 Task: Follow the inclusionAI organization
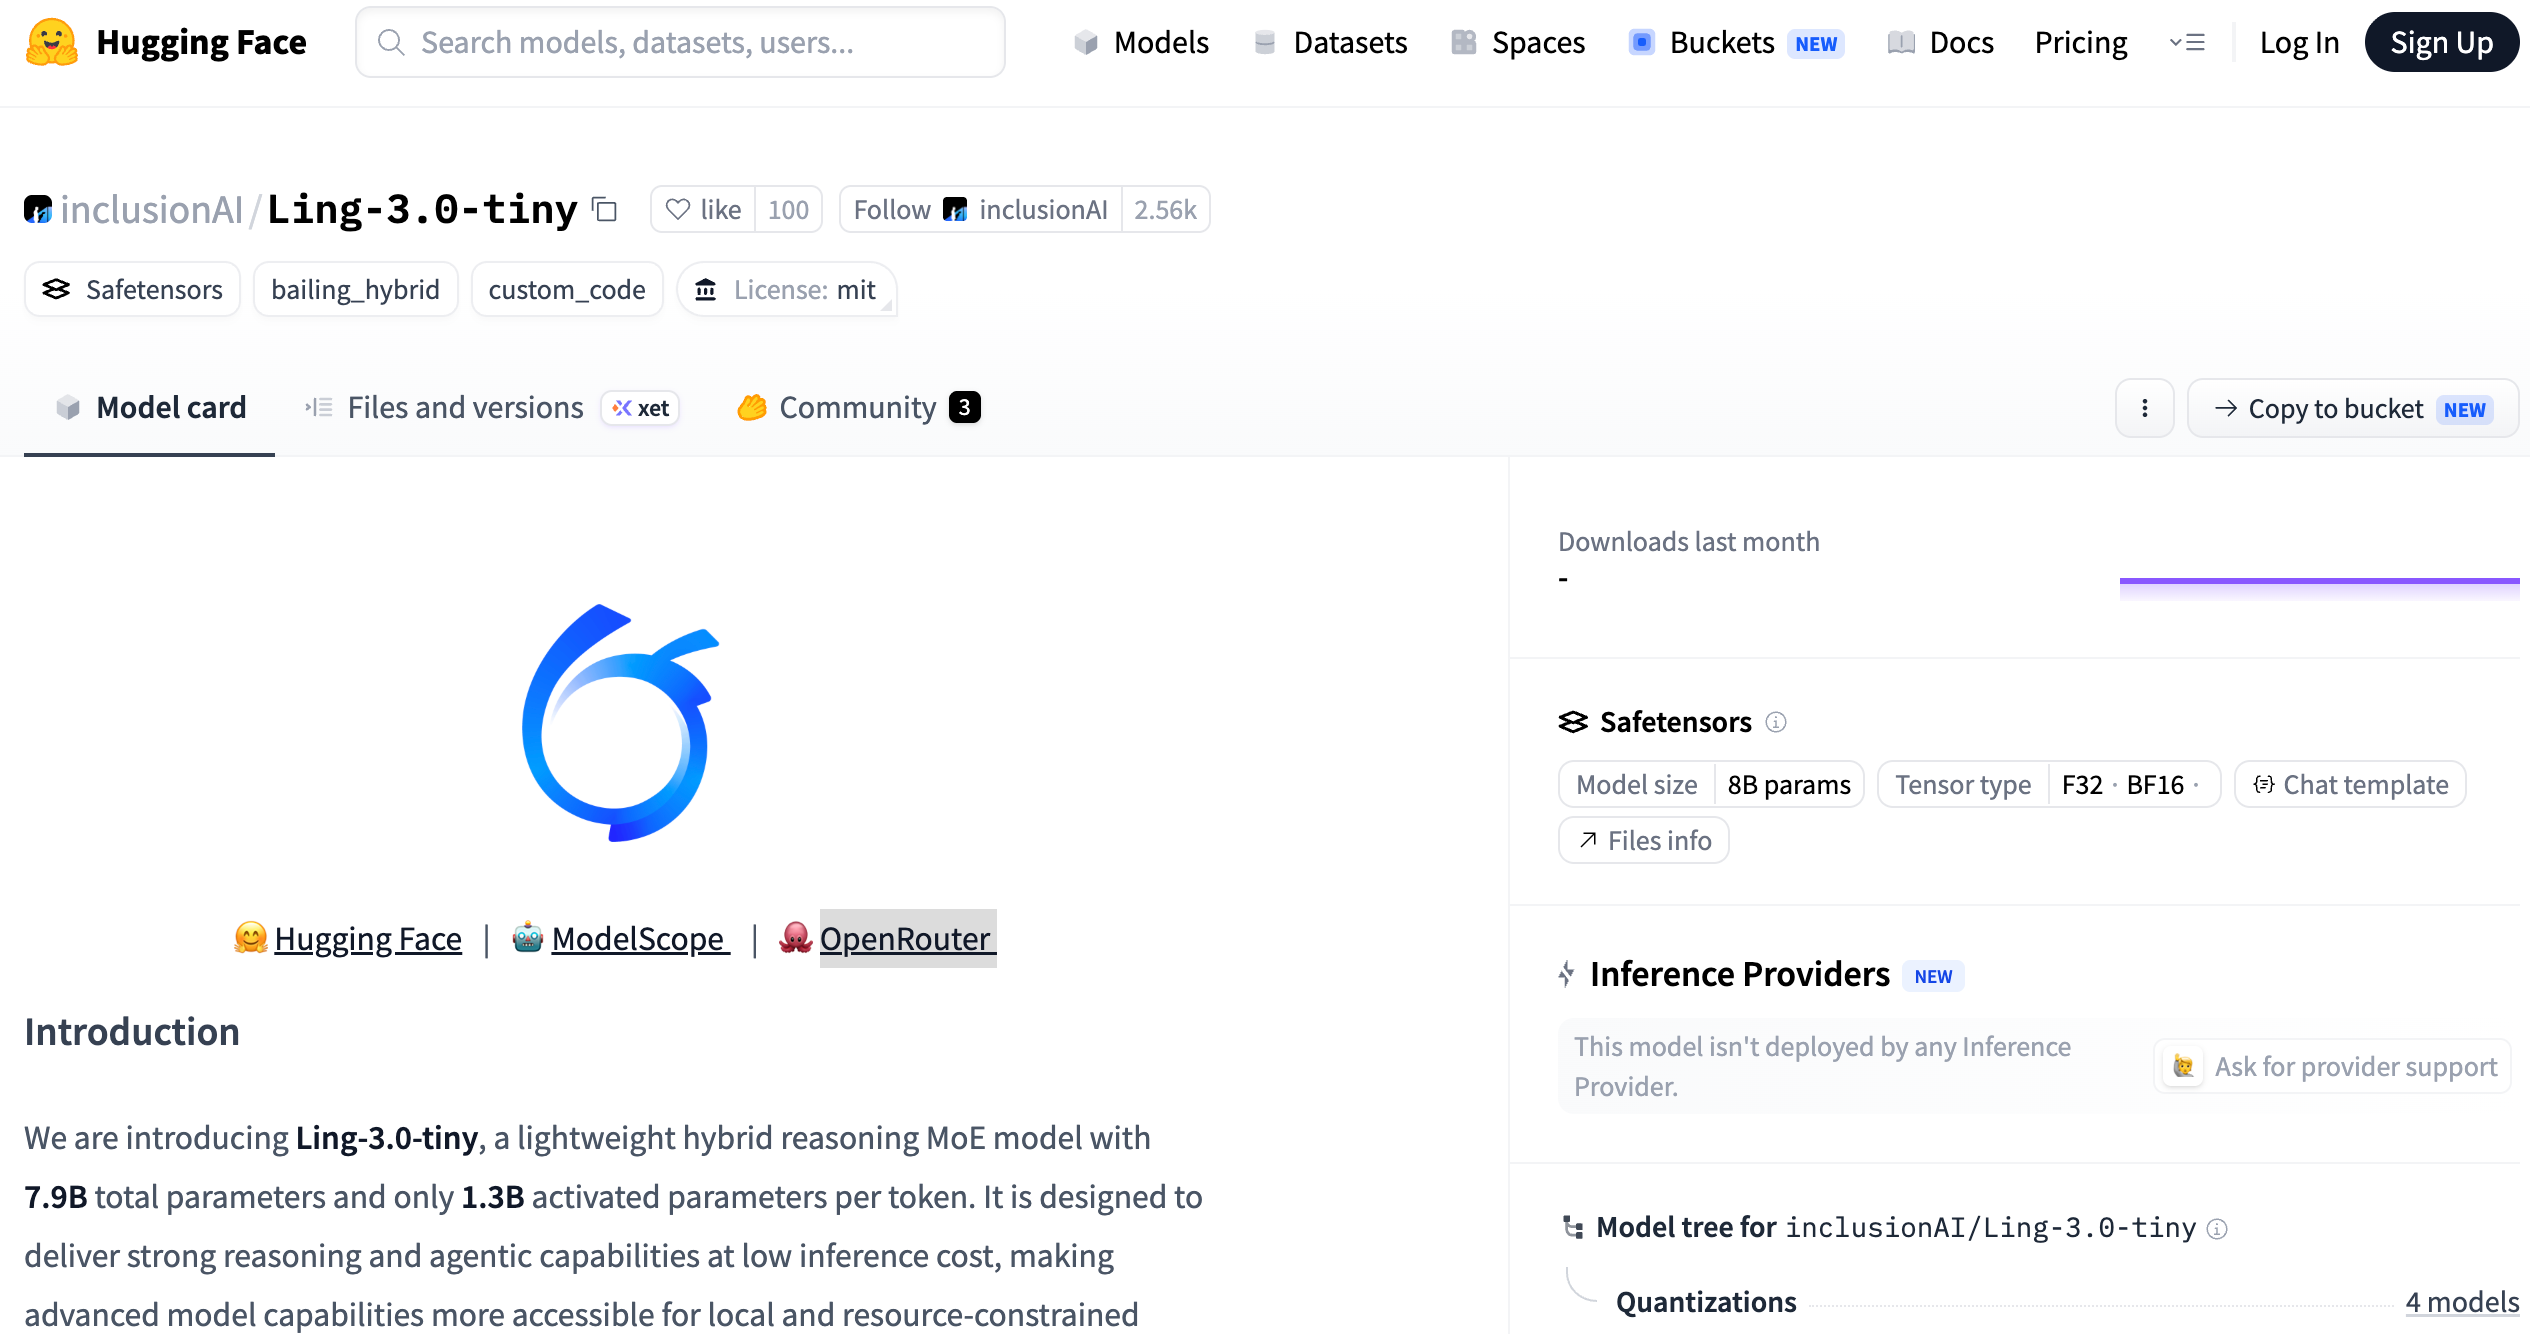click(x=981, y=209)
